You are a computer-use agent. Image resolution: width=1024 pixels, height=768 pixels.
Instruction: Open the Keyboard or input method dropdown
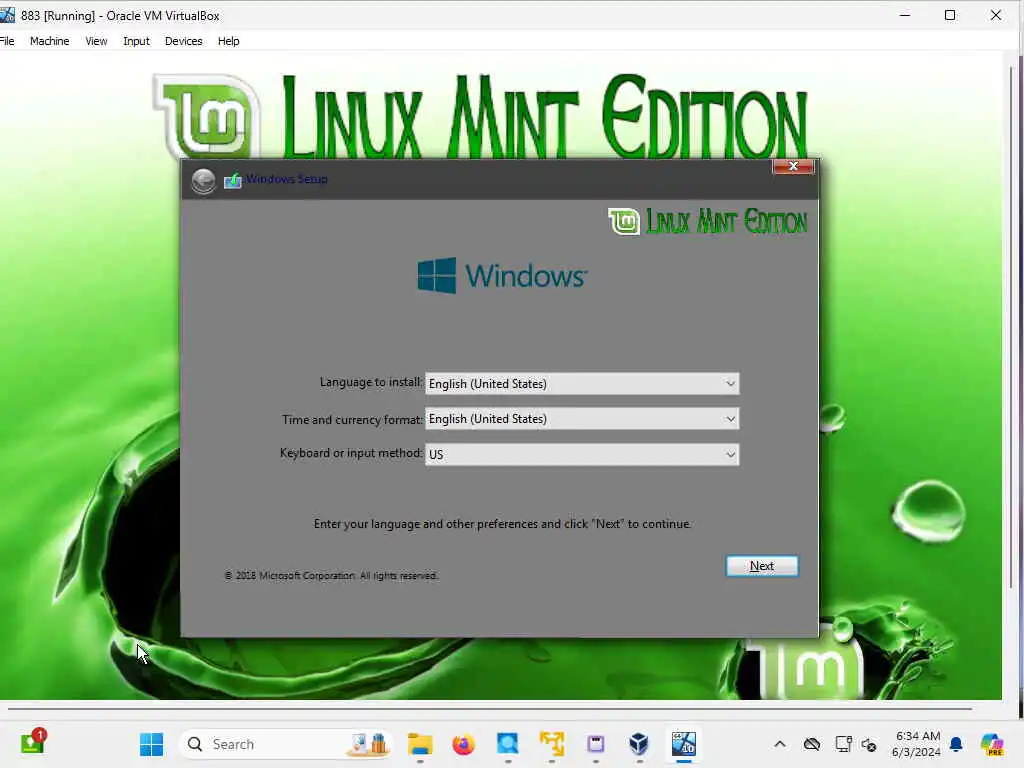point(582,454)
